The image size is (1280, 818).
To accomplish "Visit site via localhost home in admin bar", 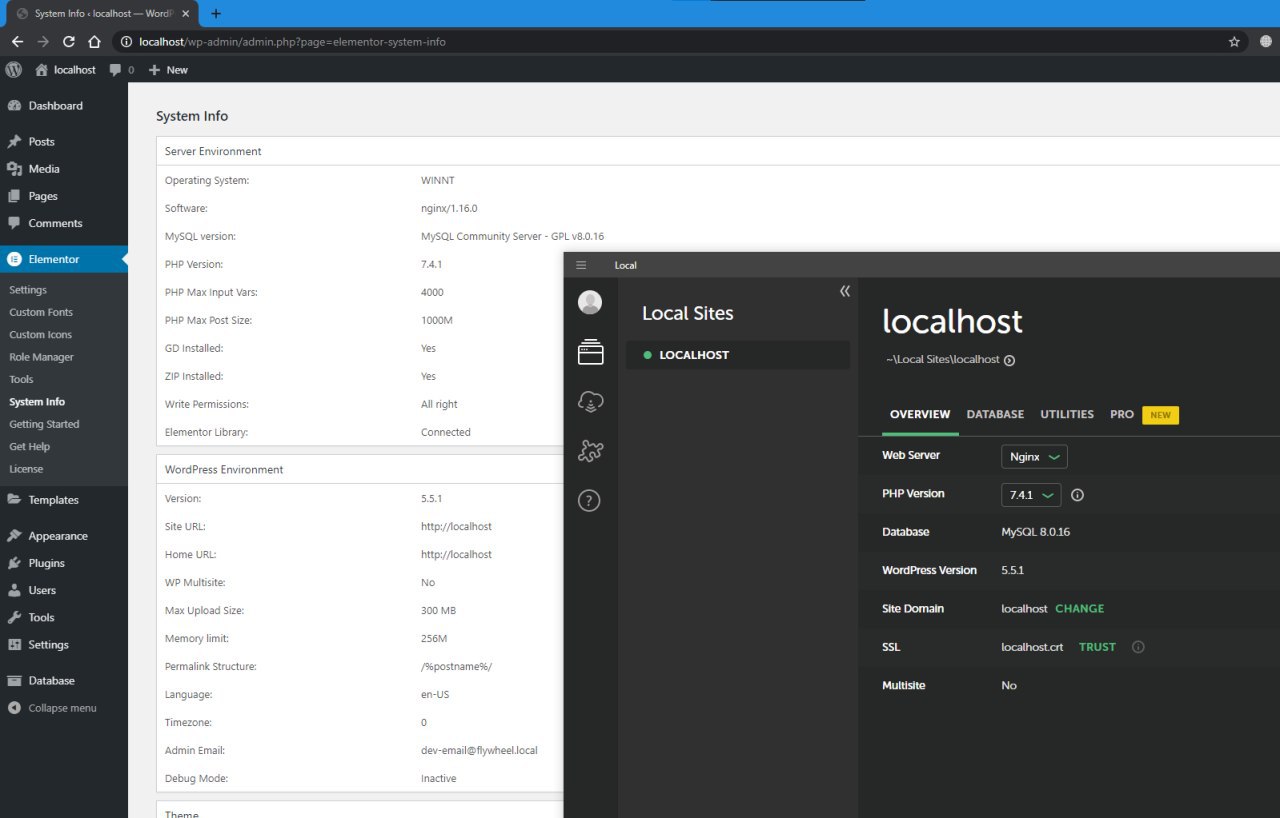I will (66, 70).
